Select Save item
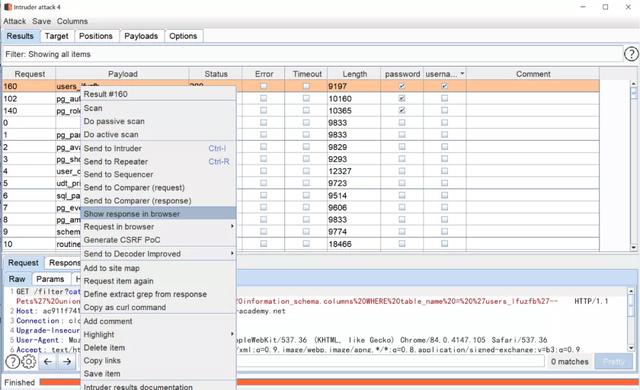640x390 pixels. [159, 374]
